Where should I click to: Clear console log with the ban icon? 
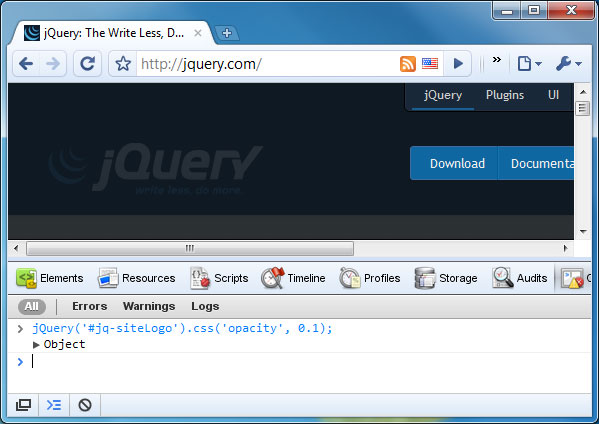tap(85, 405)
